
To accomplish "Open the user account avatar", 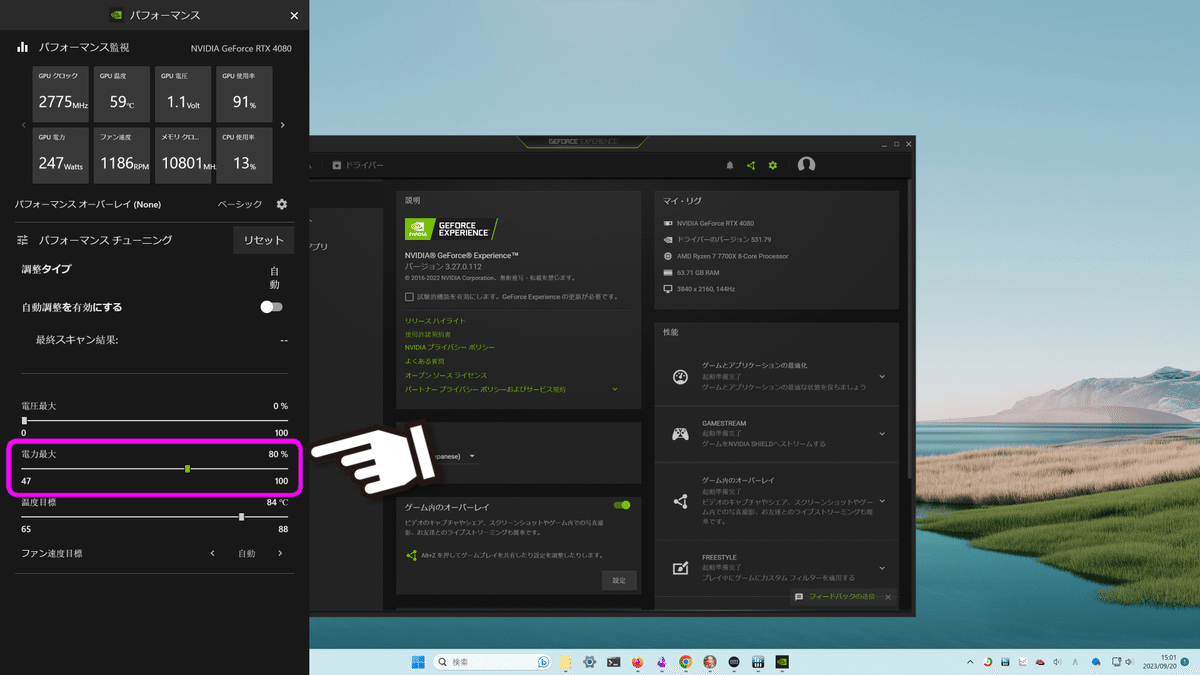I will (x=807, y=165).
